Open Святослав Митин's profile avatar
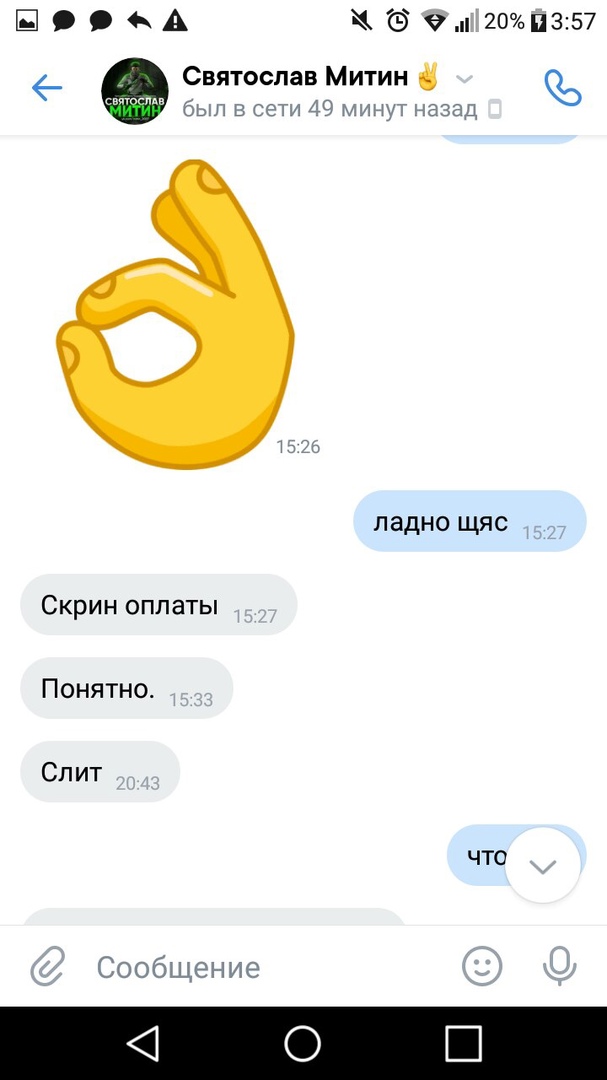This screenshot has width=607, height=1080. click(135, 91)
